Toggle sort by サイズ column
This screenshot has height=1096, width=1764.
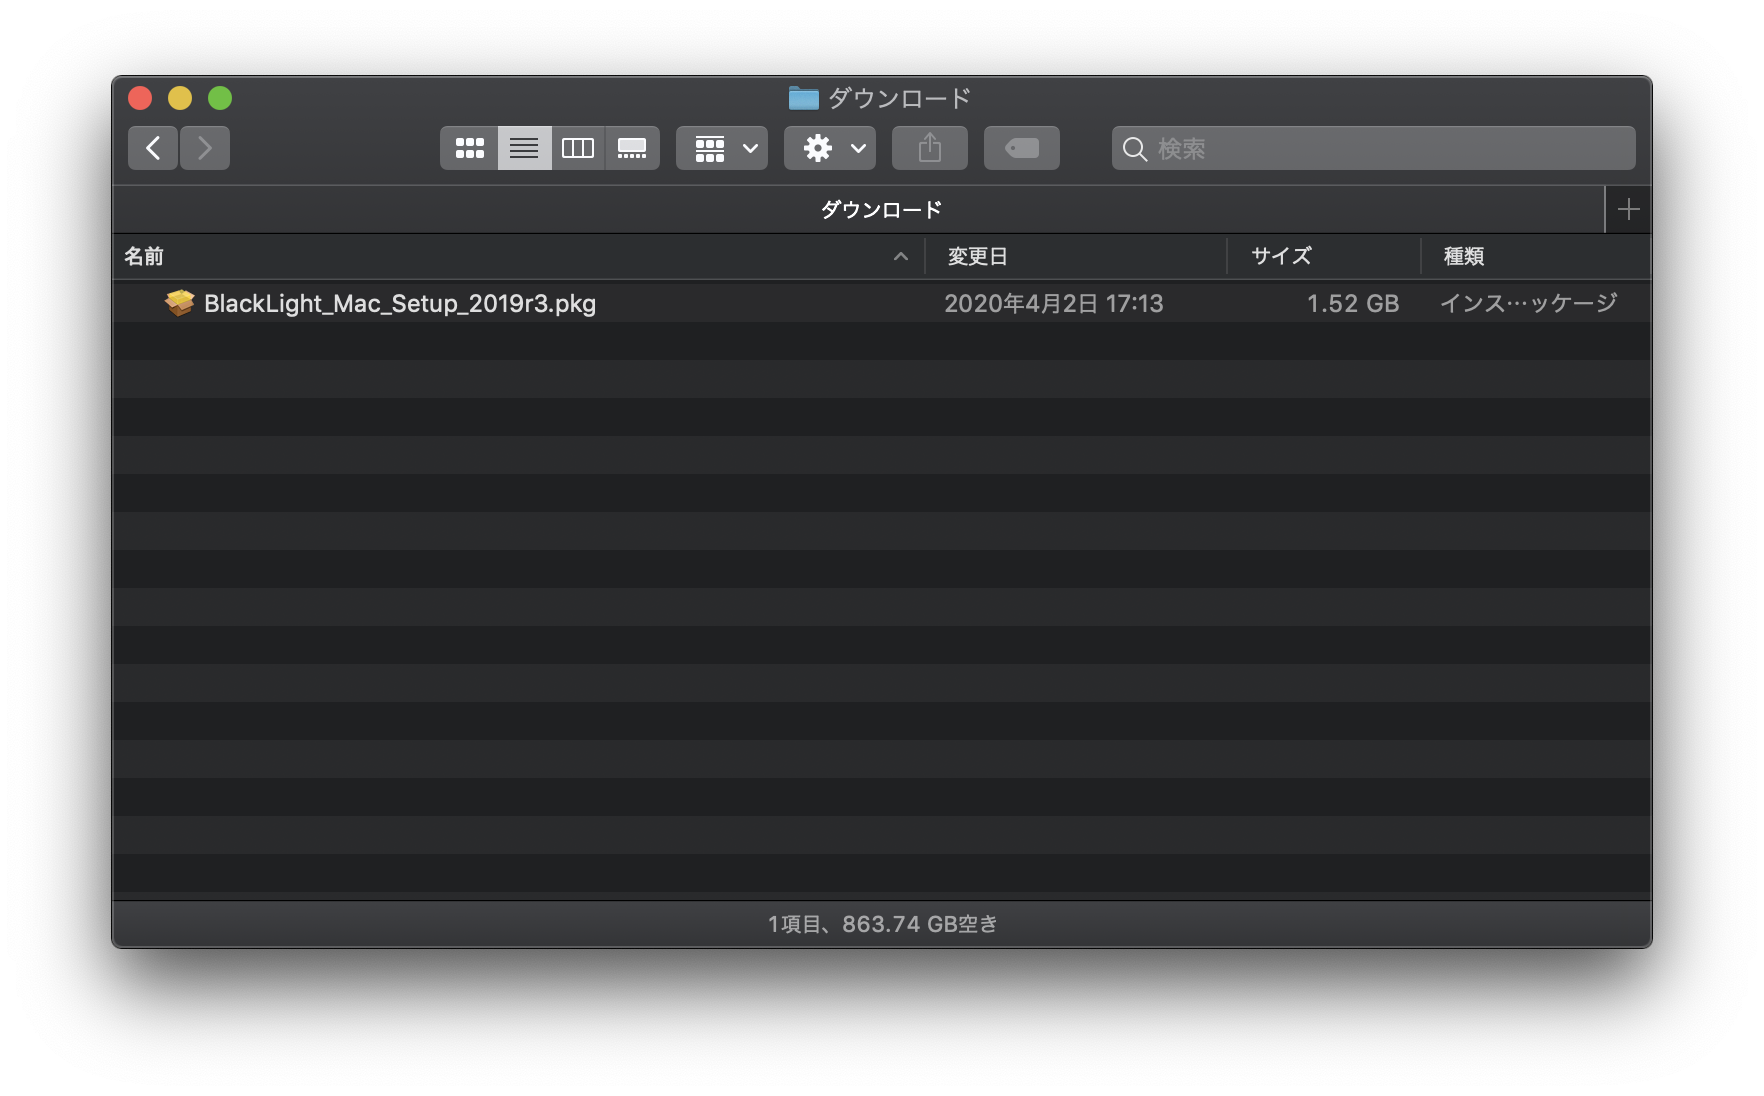[x=1278, y=257]
